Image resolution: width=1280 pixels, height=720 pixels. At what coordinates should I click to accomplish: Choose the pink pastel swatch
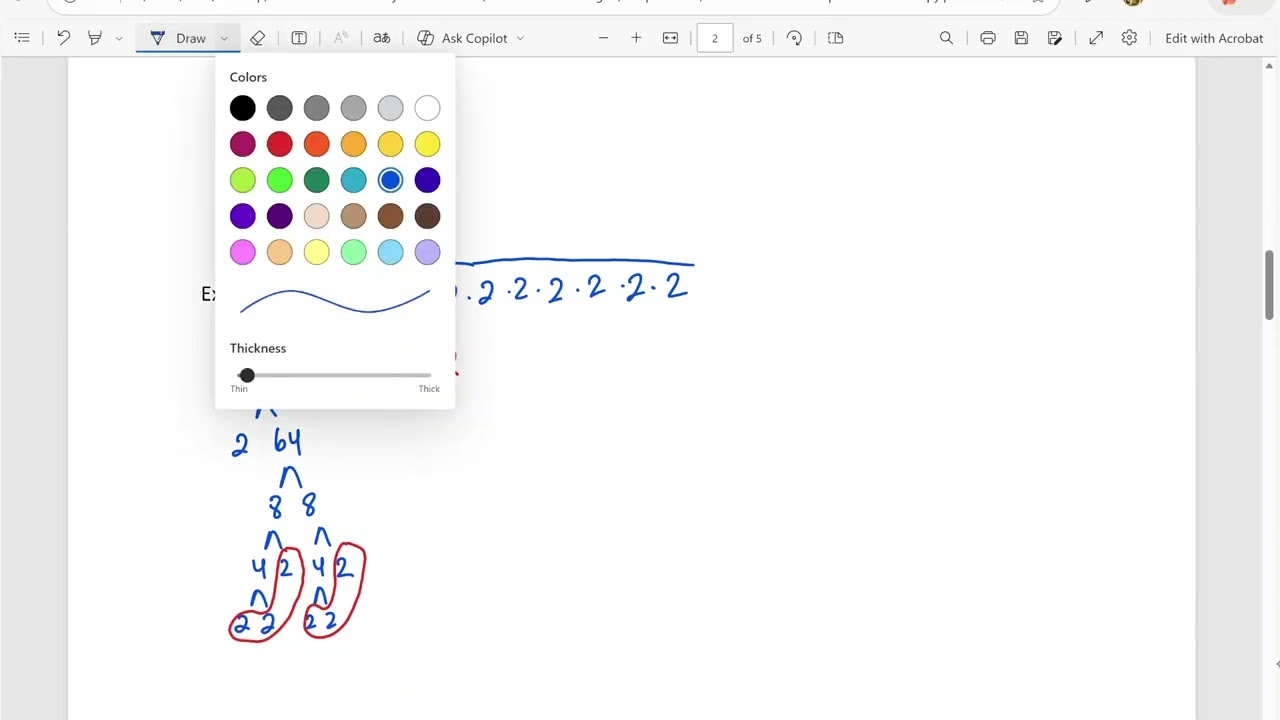[x=243, y=252]
